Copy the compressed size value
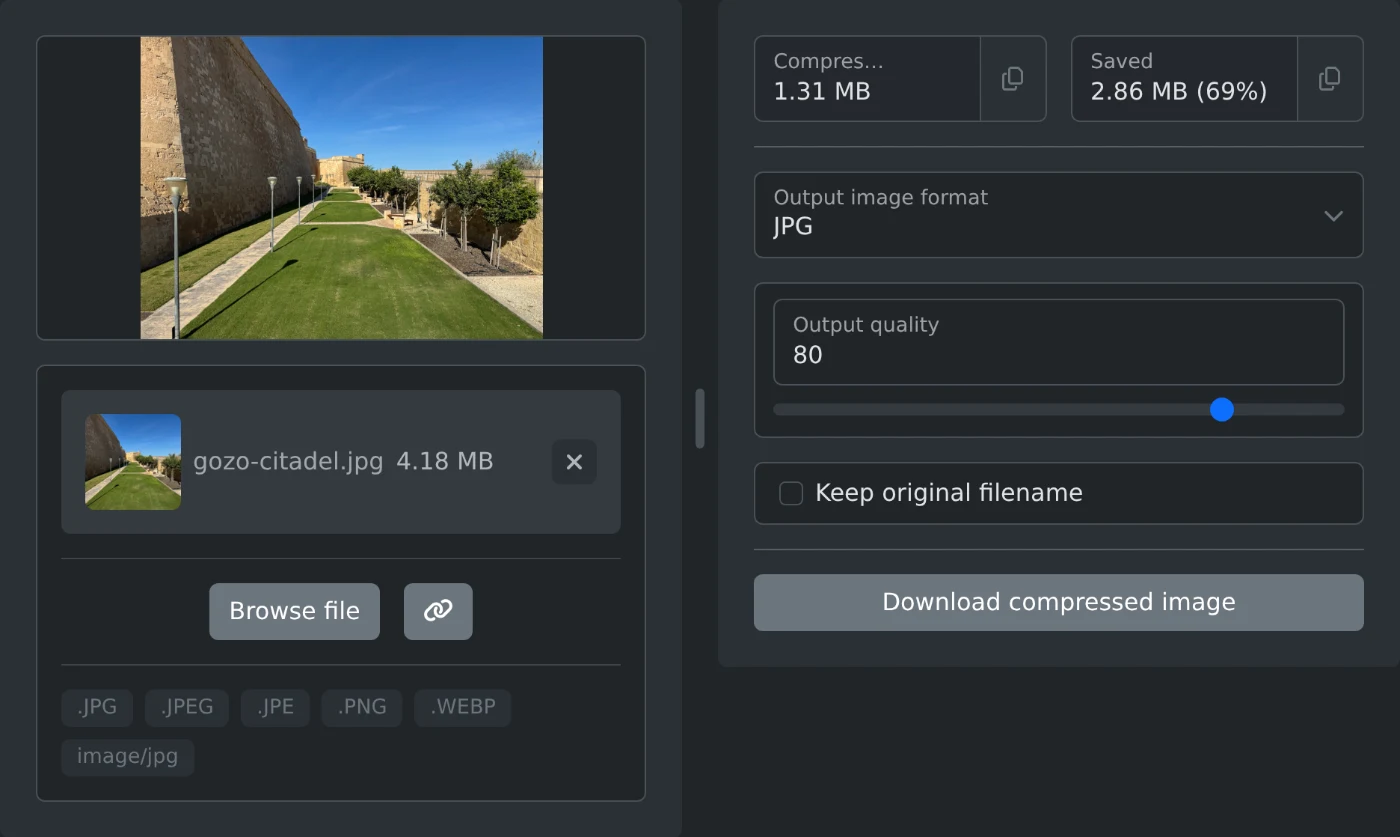 point(1013,79)
